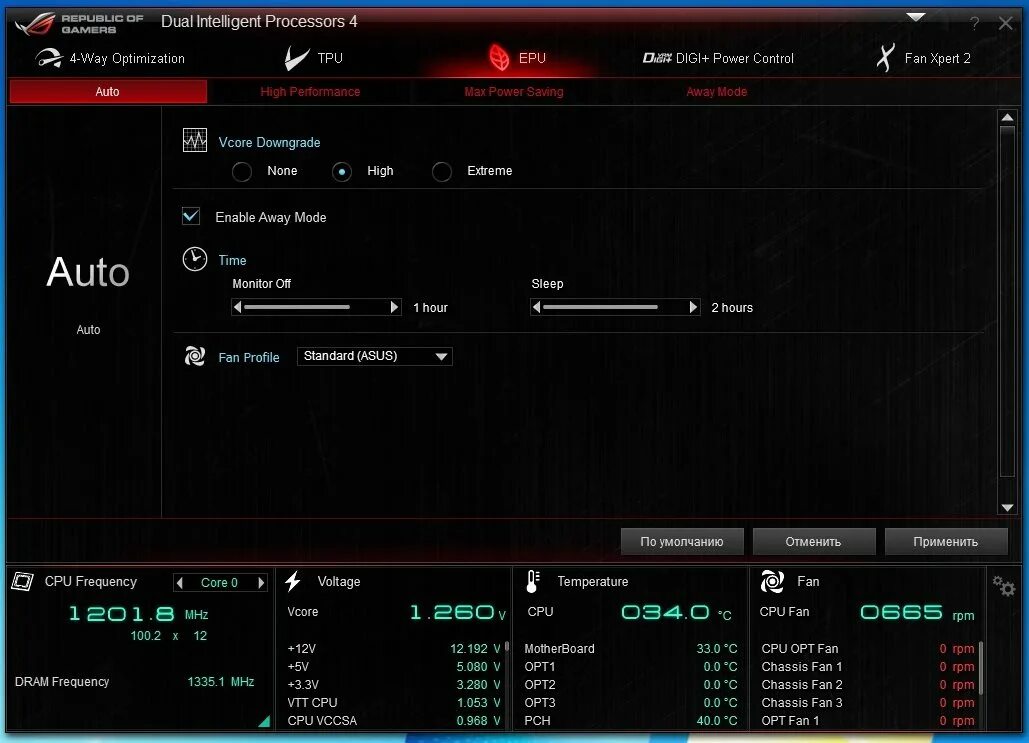Click the ROG Republic of Gamers logo
Viewport: 1029px width, 743px height.
(x=79, y=24)
